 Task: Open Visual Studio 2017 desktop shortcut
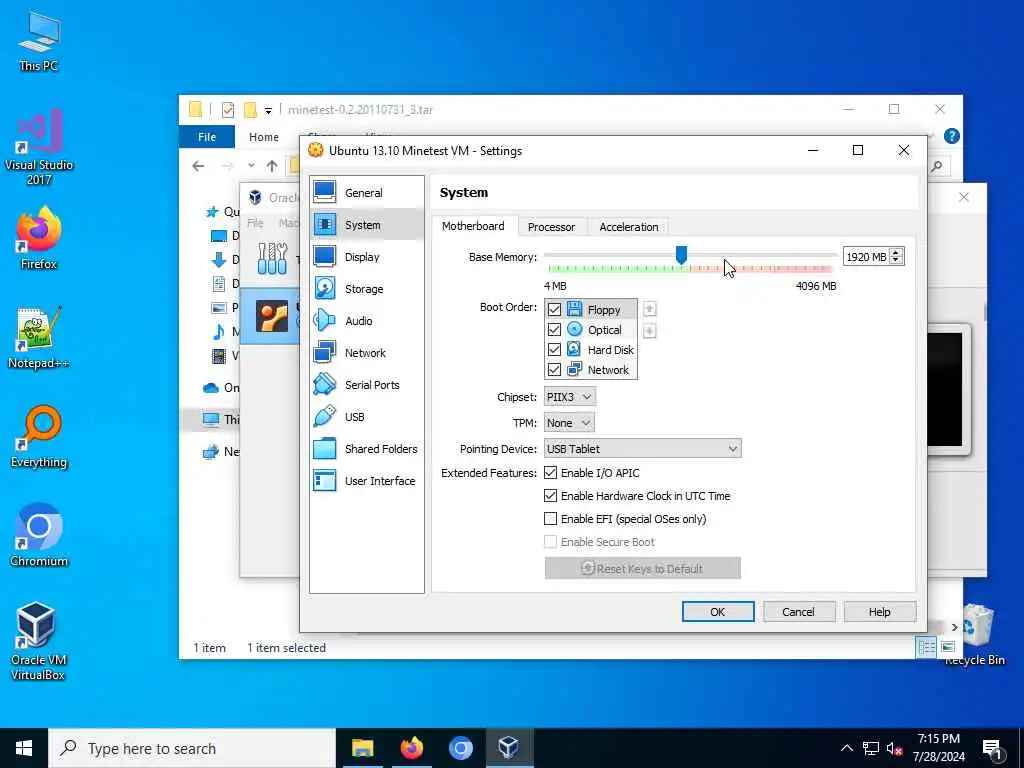coord(39,147)
